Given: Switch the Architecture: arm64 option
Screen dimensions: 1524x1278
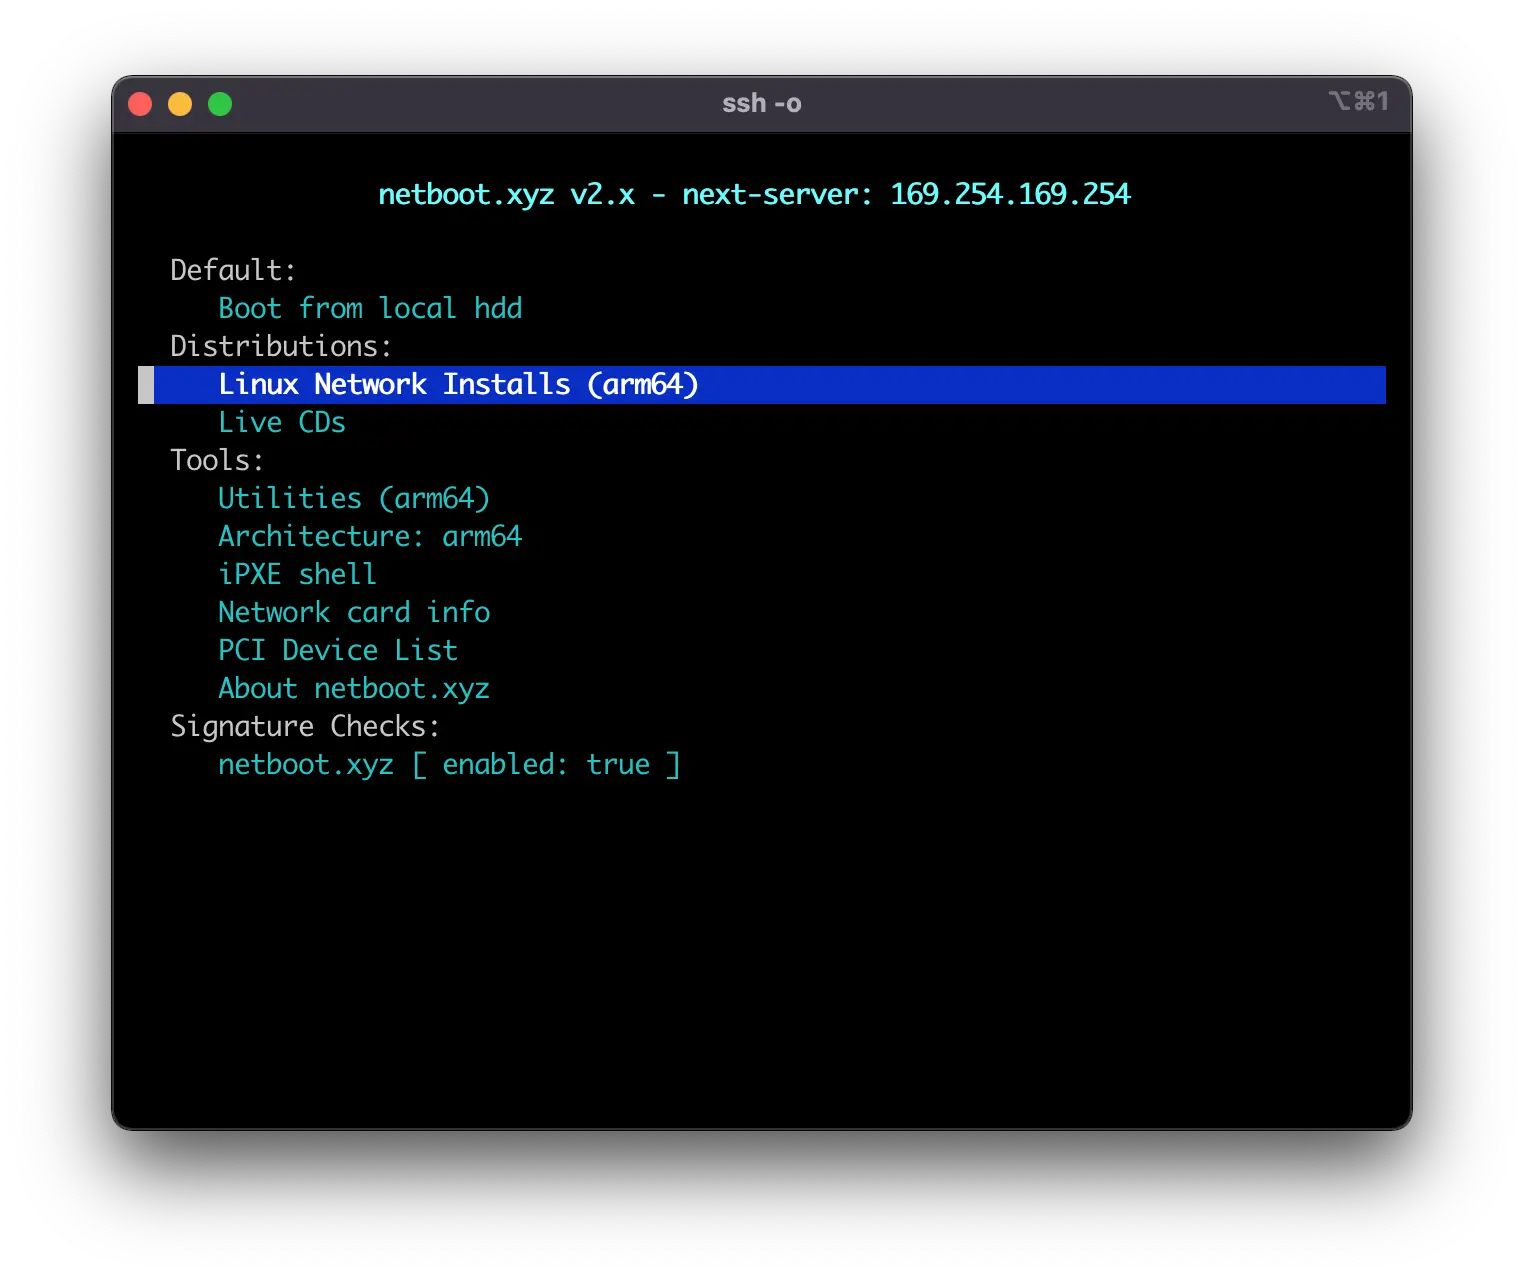Looking at the screenshot, I should (x=370, y=537).
